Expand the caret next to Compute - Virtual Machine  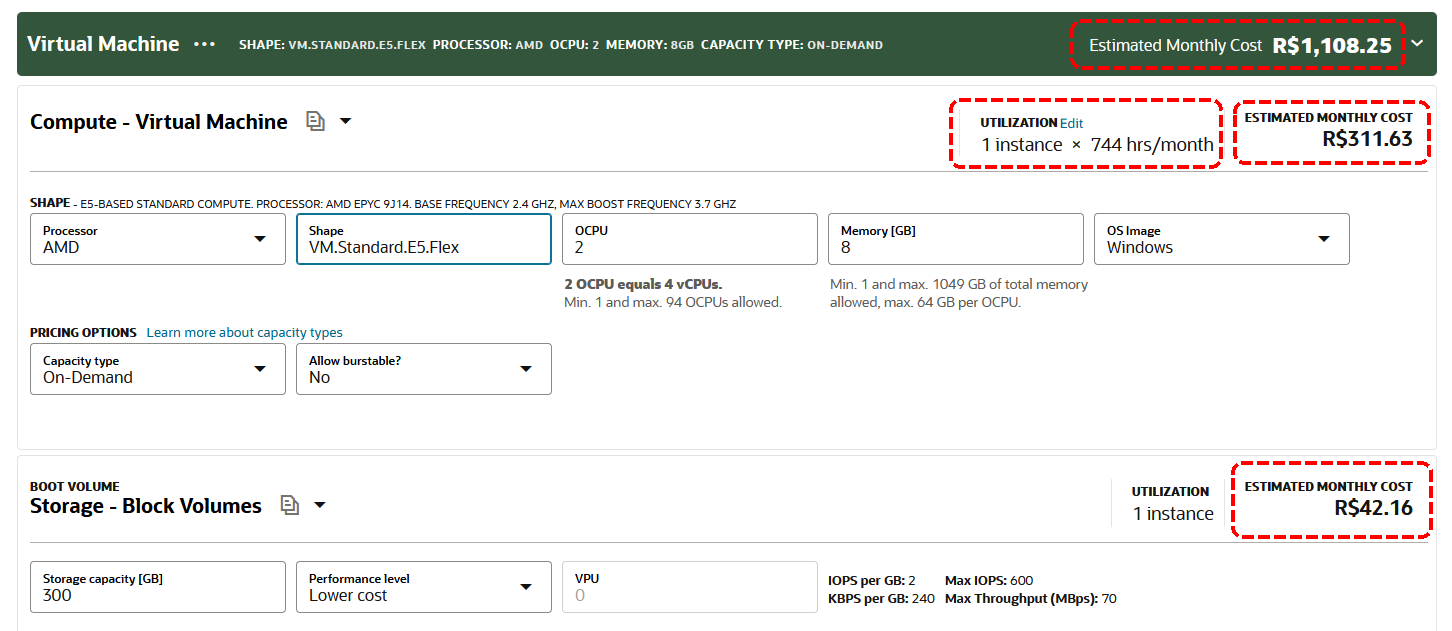point(346,122)
